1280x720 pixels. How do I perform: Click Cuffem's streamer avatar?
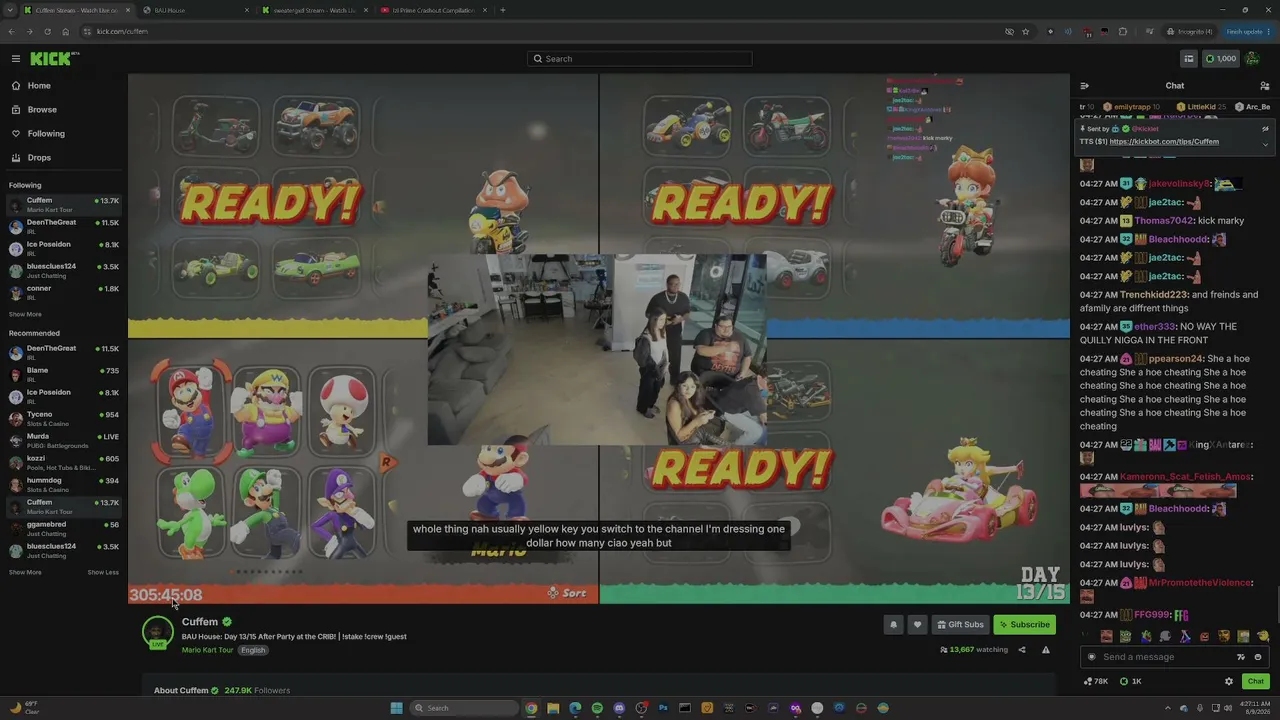click(158, 633)
